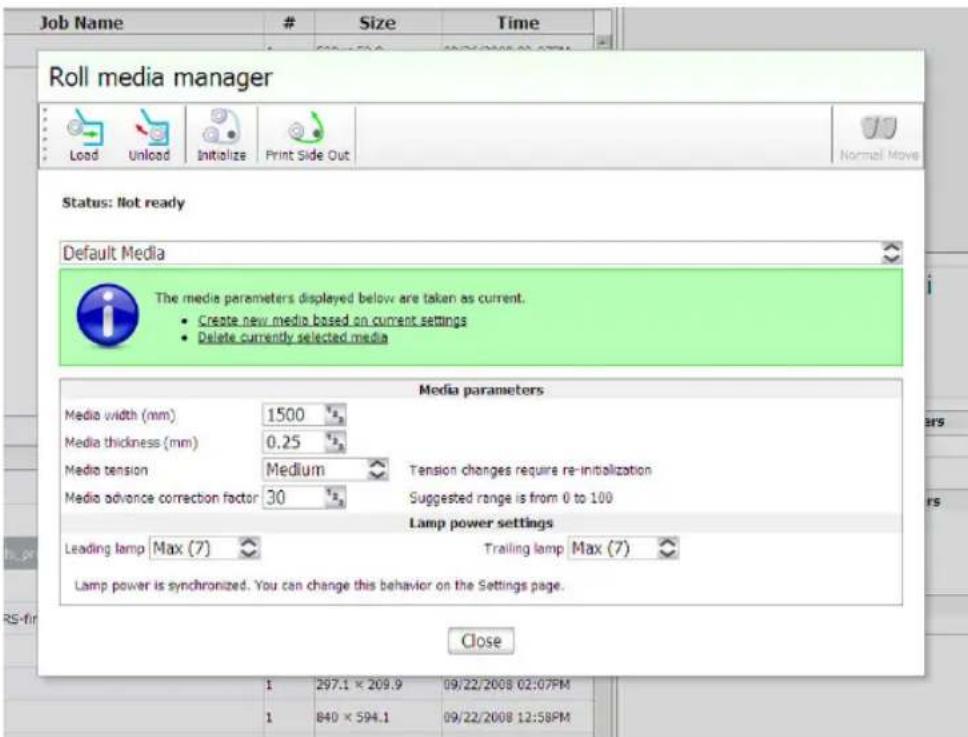The image size is (968, 737).
Task: Click the Roll media manager title
Action: click(x=161, y=77)
